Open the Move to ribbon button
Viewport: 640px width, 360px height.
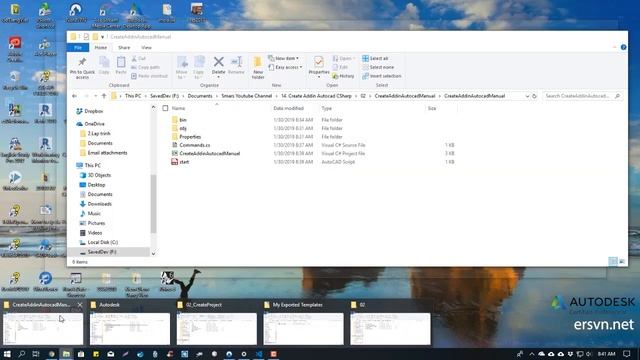click(x=182, y=67)
